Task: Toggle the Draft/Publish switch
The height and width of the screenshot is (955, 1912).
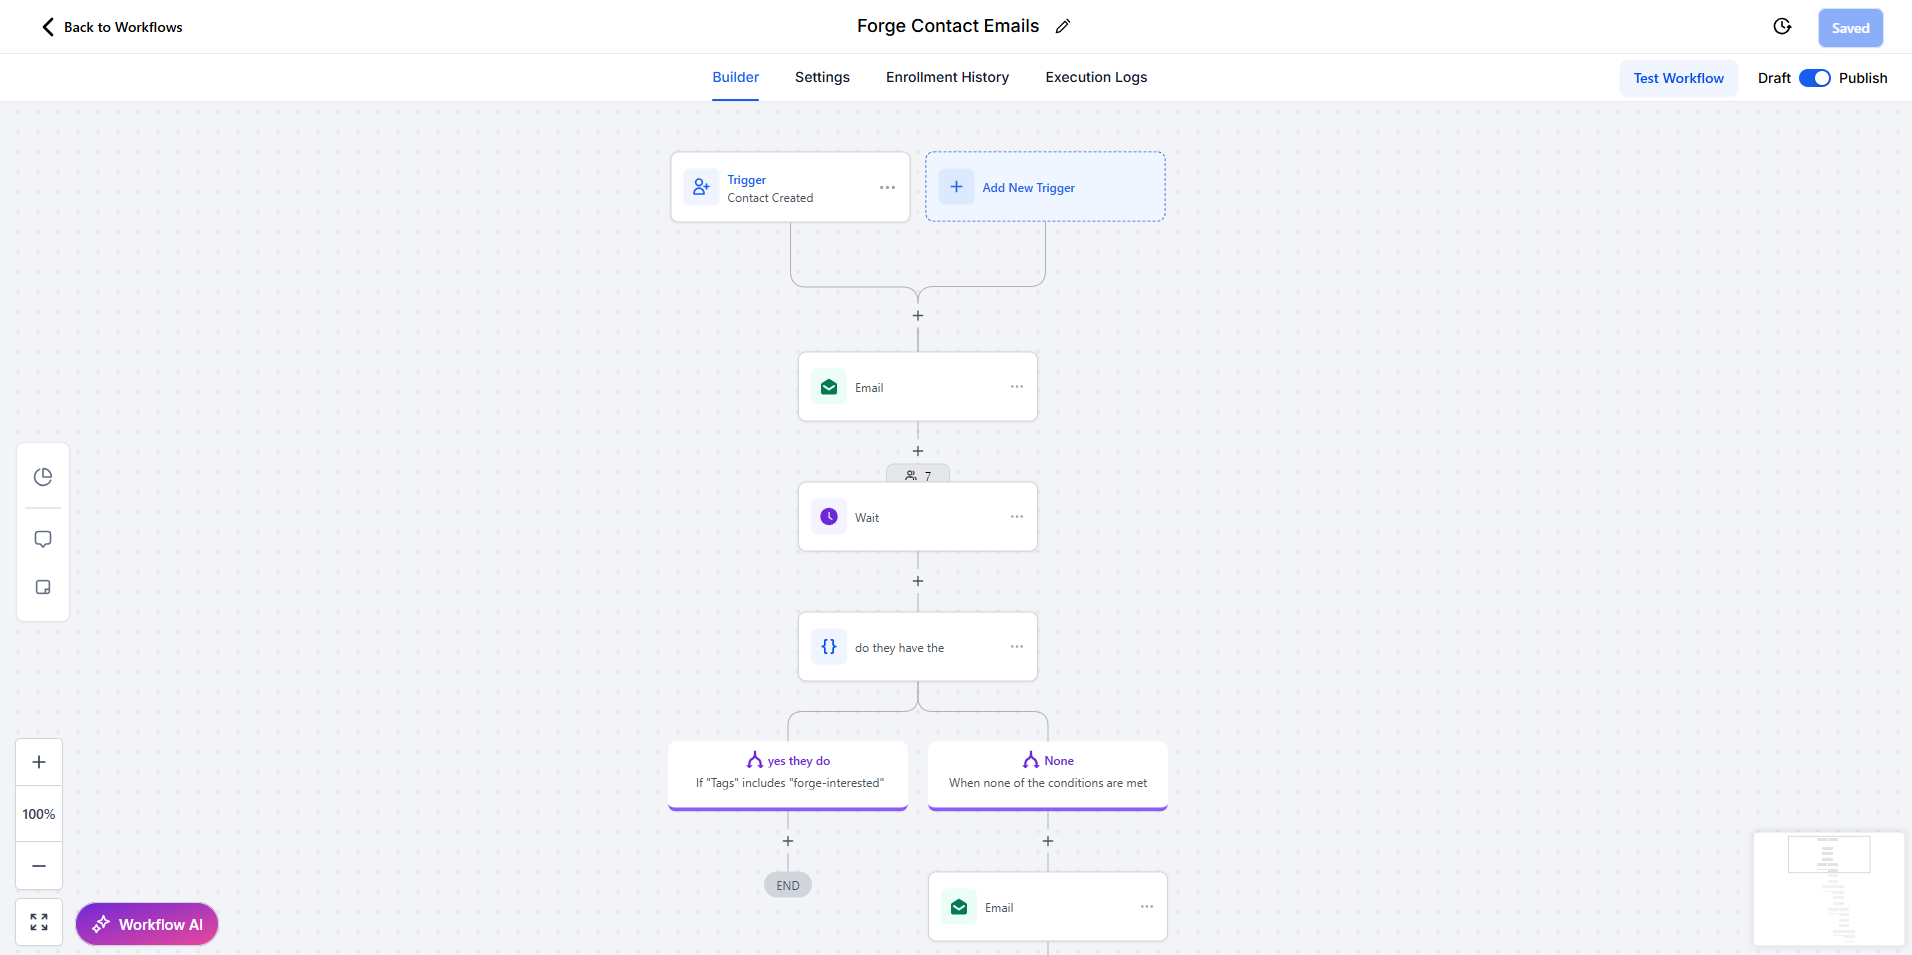Action: 1814,78
